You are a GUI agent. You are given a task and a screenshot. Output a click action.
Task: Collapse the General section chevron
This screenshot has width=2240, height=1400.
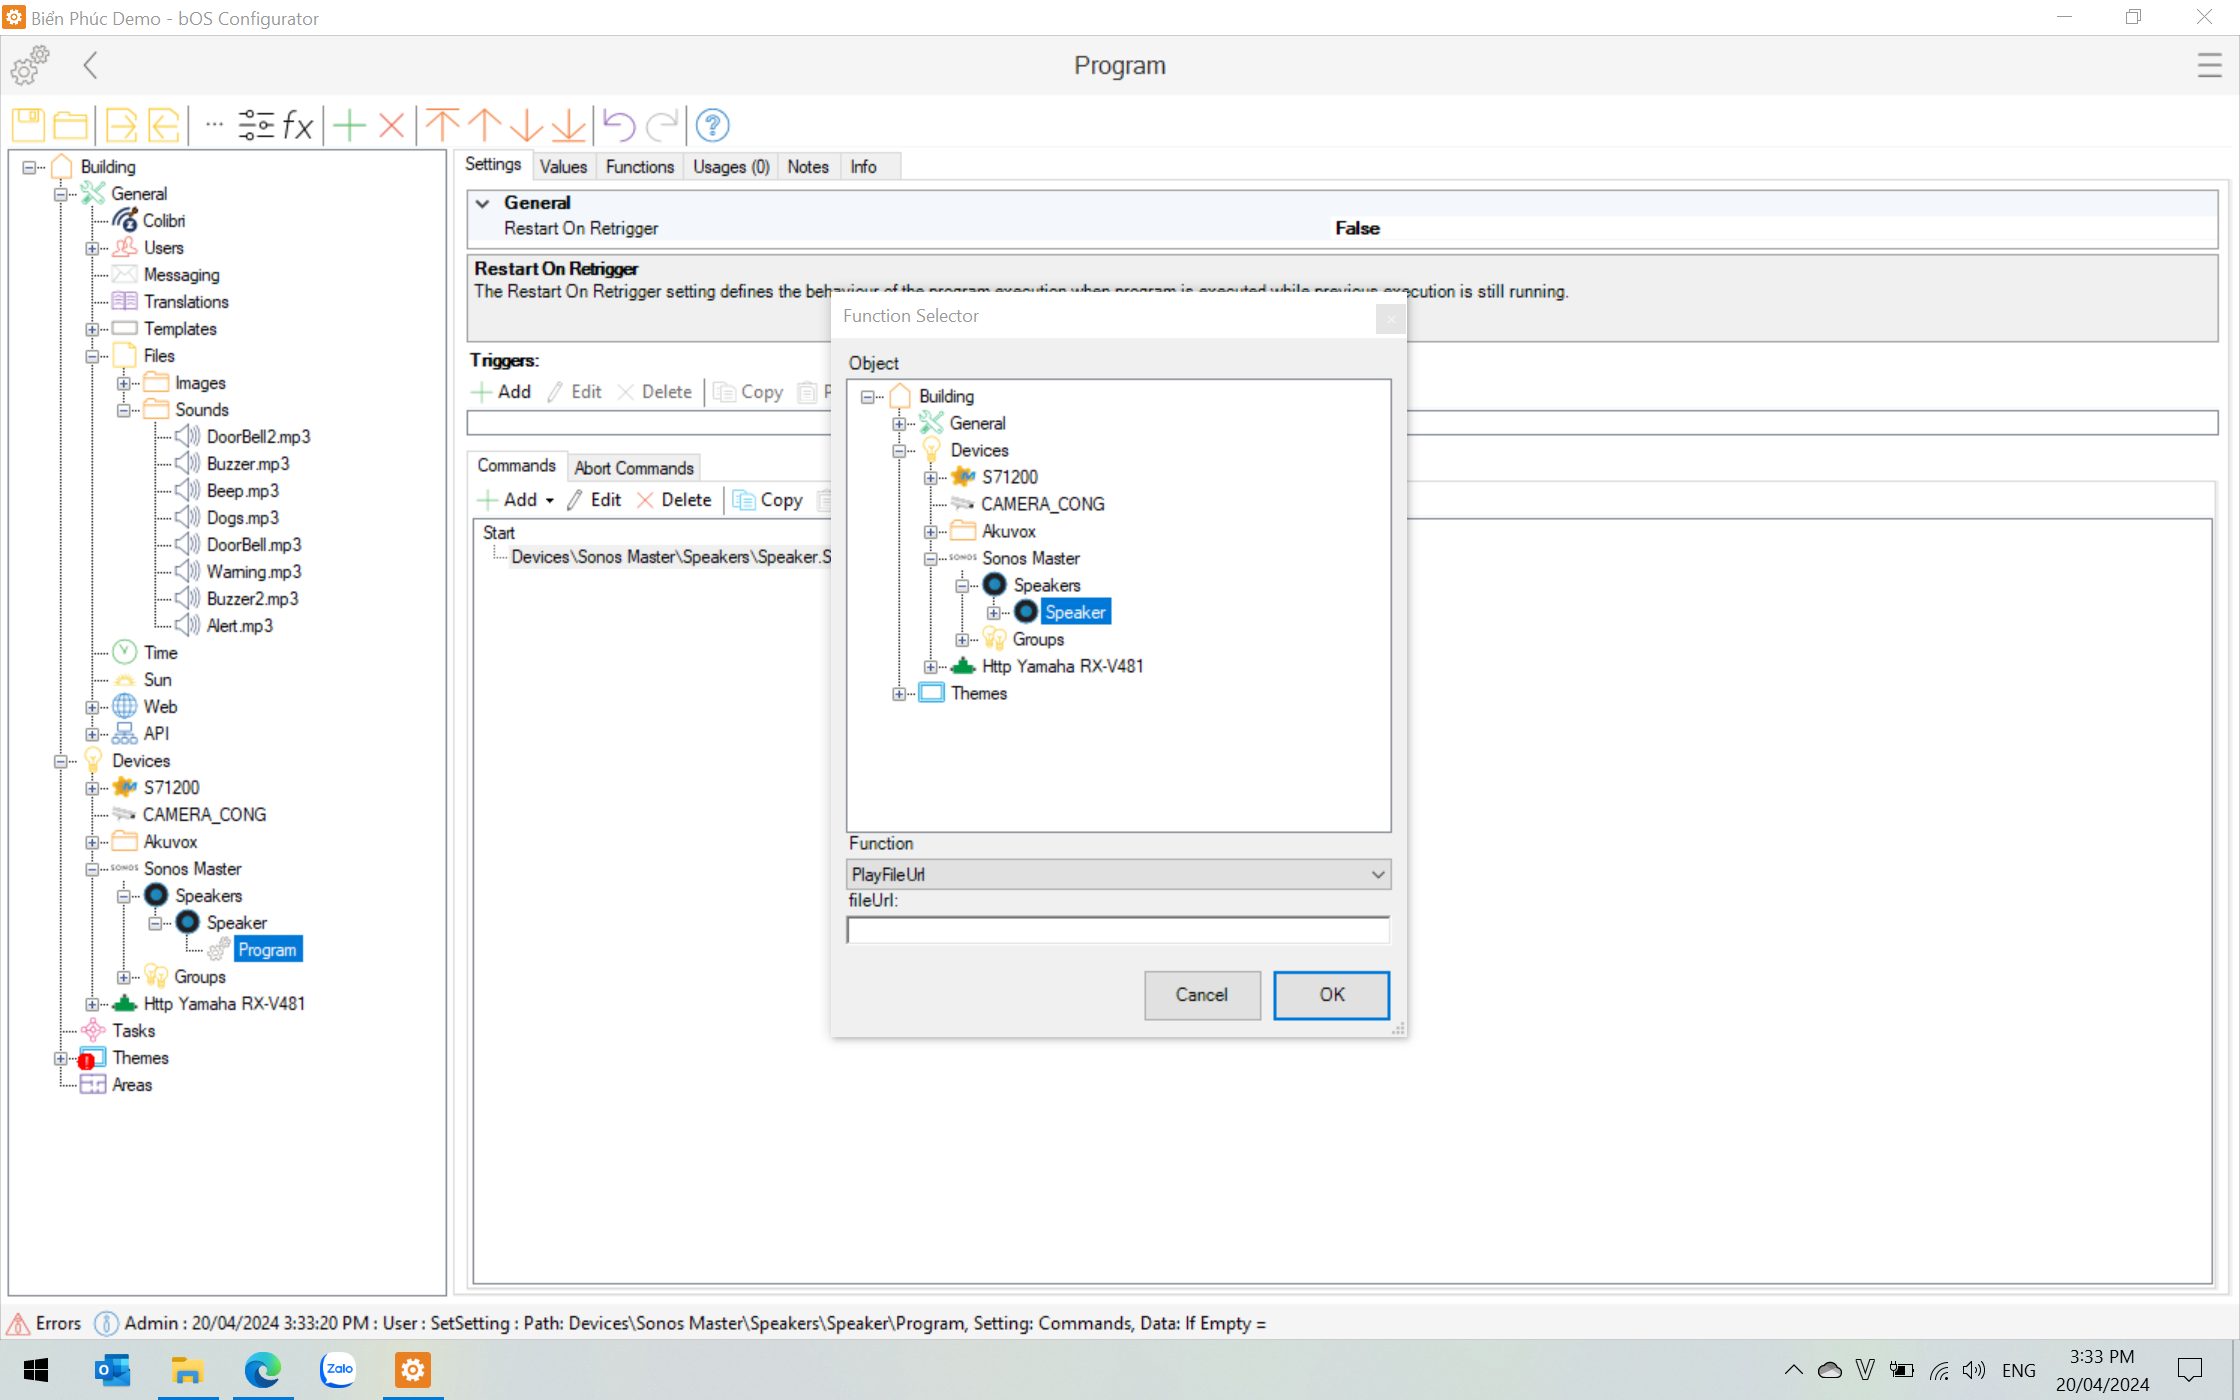click(x=483, y=203)
